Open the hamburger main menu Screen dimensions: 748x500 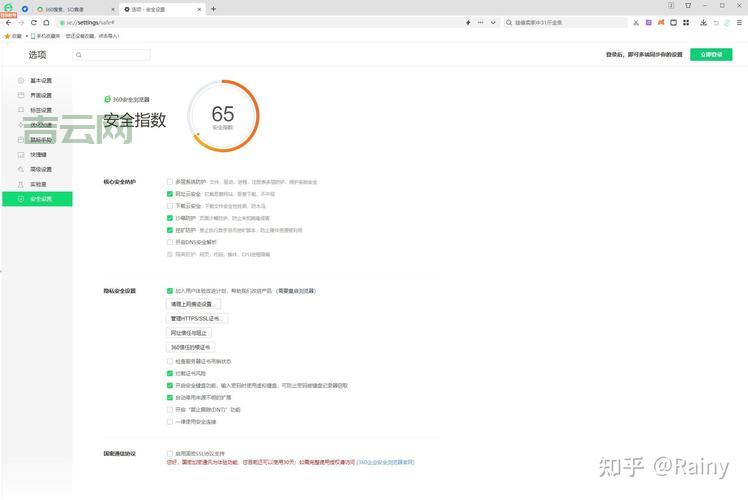tap(739, 22)
